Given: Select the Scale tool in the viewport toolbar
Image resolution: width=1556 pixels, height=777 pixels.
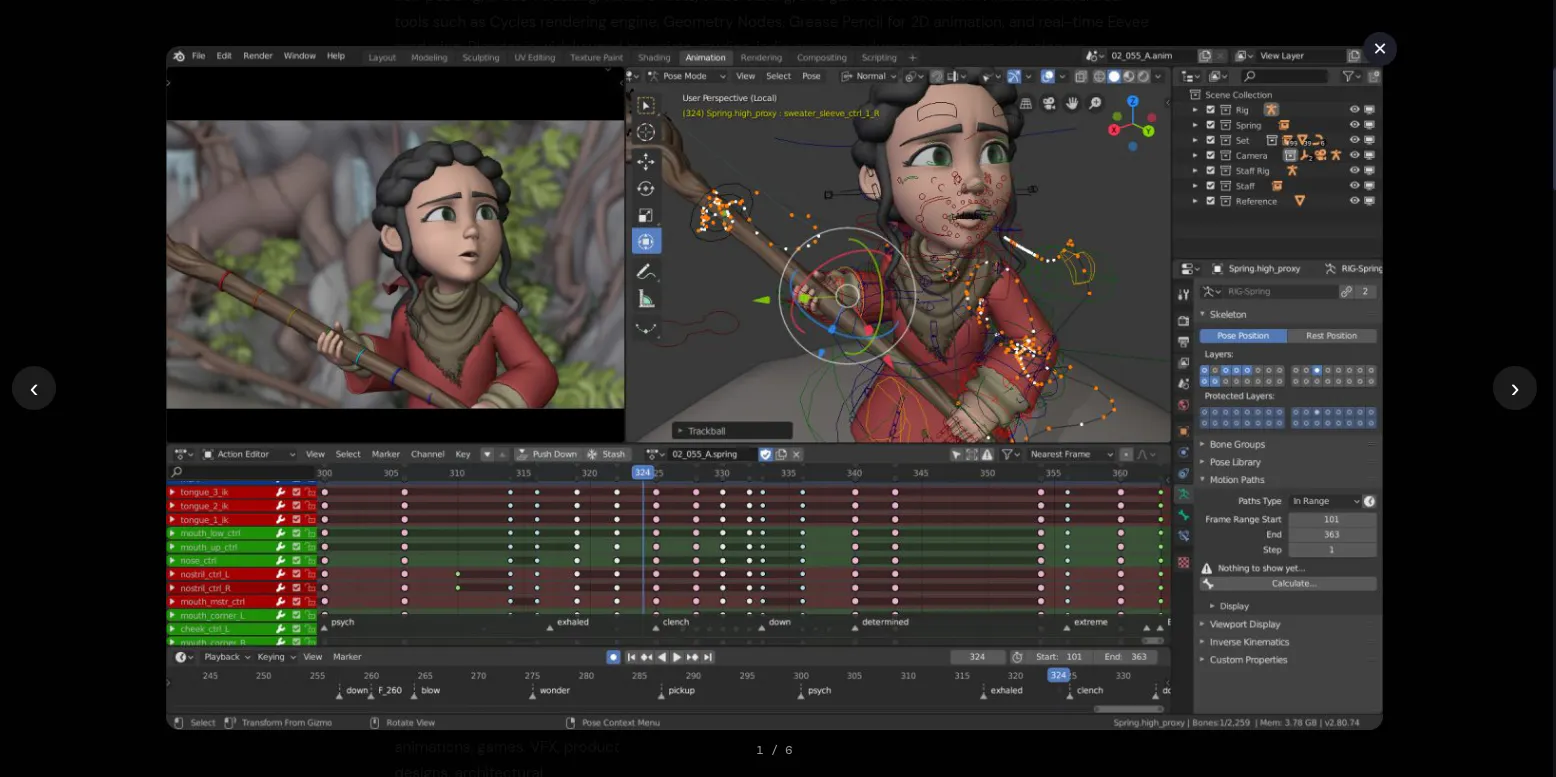Looking at the screenshot, I should [646, 215].
